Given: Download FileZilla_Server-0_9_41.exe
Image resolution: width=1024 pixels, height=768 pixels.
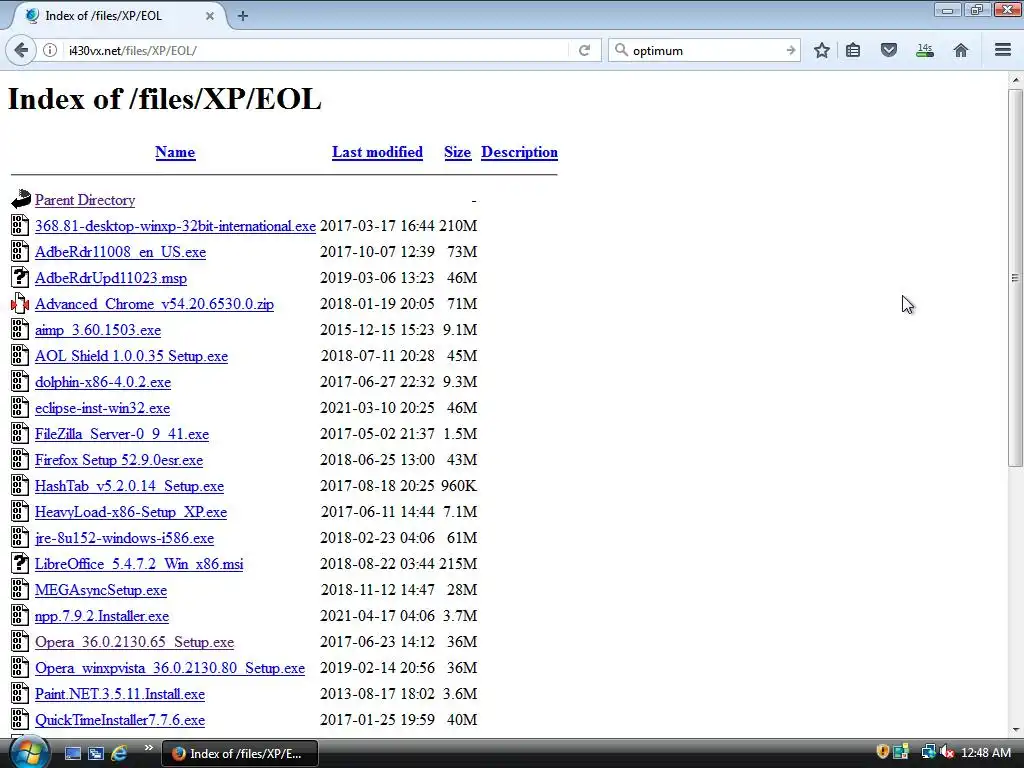Looking at the screenshot, I should [x=122, y=434].
